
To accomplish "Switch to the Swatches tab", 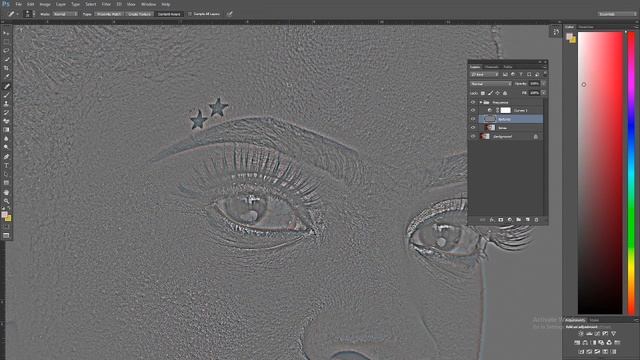I will [586, 27].
